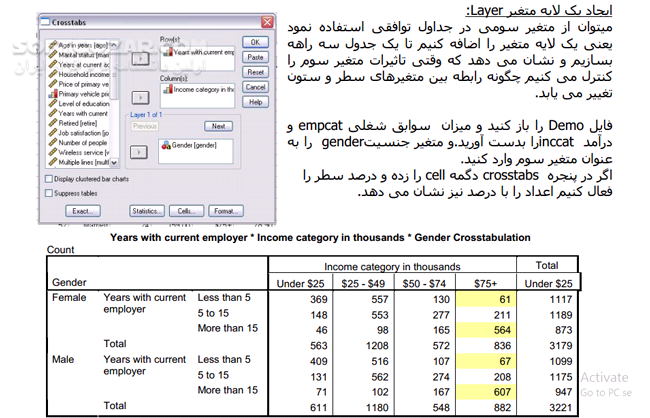The image size is (650, 418).
Task: Click the variable list scrollbar thumb
Action: [x=114, y=73]
